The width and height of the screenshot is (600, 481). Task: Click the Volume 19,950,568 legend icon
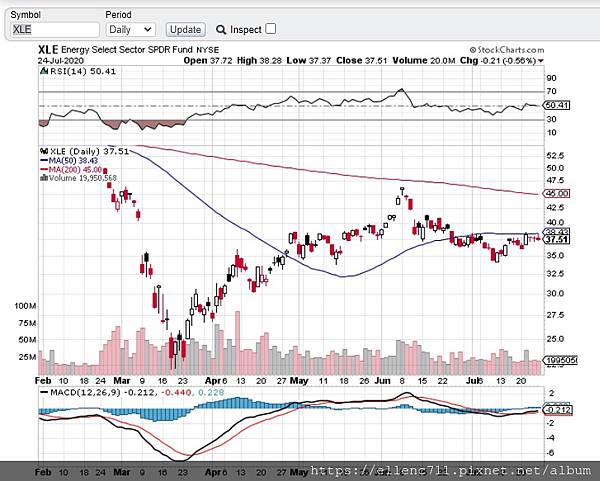(x=44, y=178)
